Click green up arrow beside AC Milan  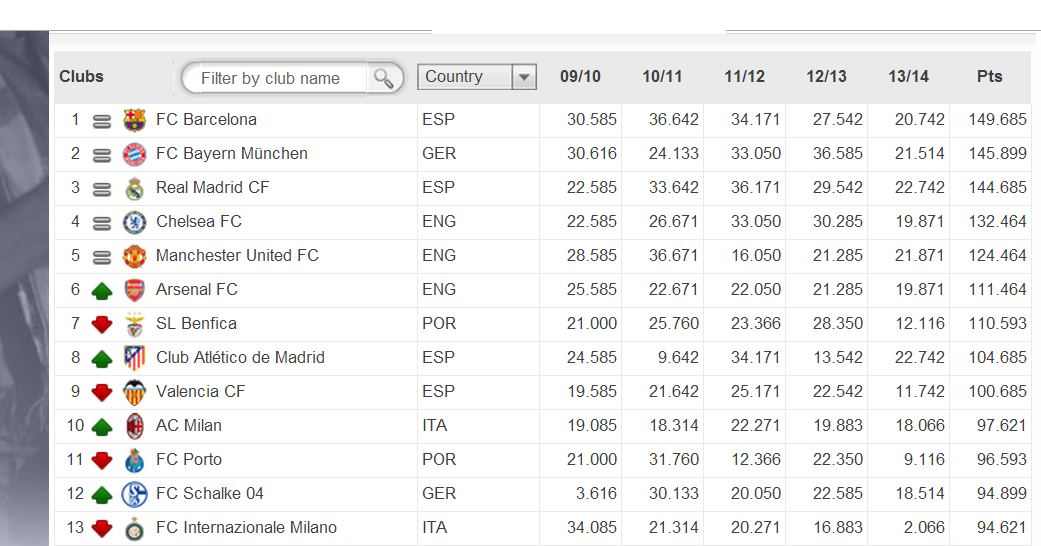tap(102, 426)
